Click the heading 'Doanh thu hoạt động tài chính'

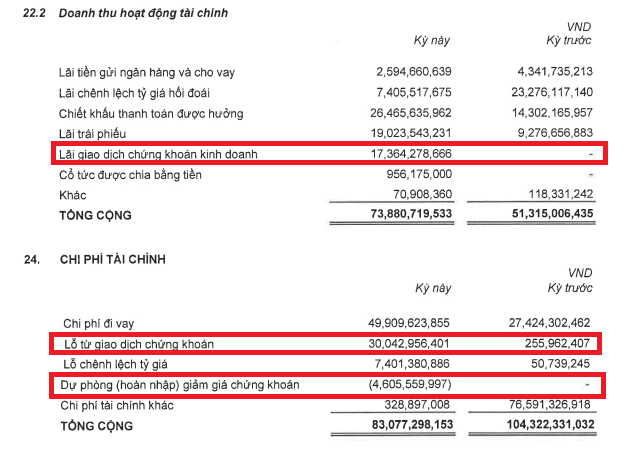(x=143, y=13)
